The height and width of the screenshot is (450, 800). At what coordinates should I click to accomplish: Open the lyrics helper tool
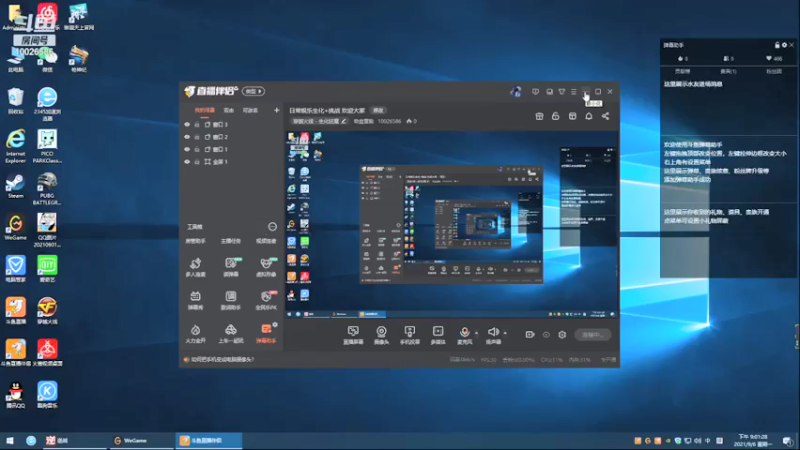(x=231, y=300)
